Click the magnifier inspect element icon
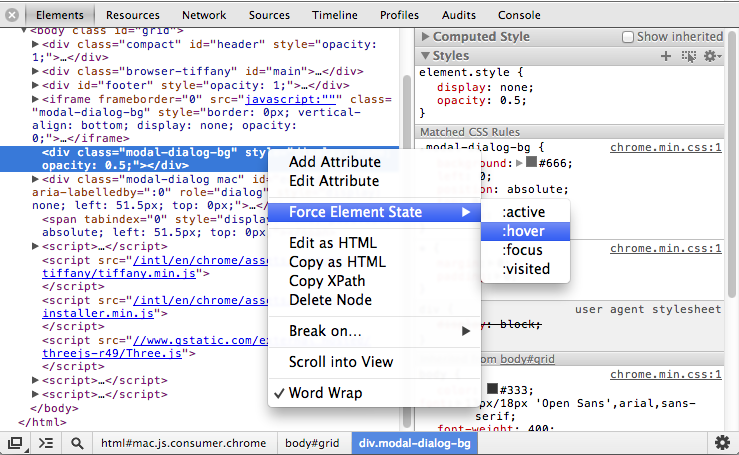739x455 pixels. 77,442
